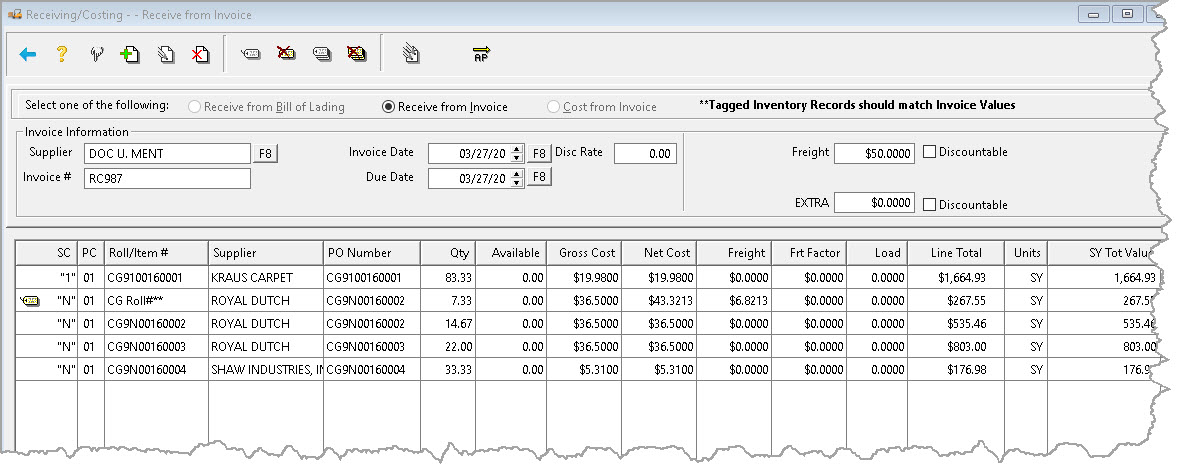Screen dimensions: 1180x470
Task: Click the Available column header
Action: point(511,253)
